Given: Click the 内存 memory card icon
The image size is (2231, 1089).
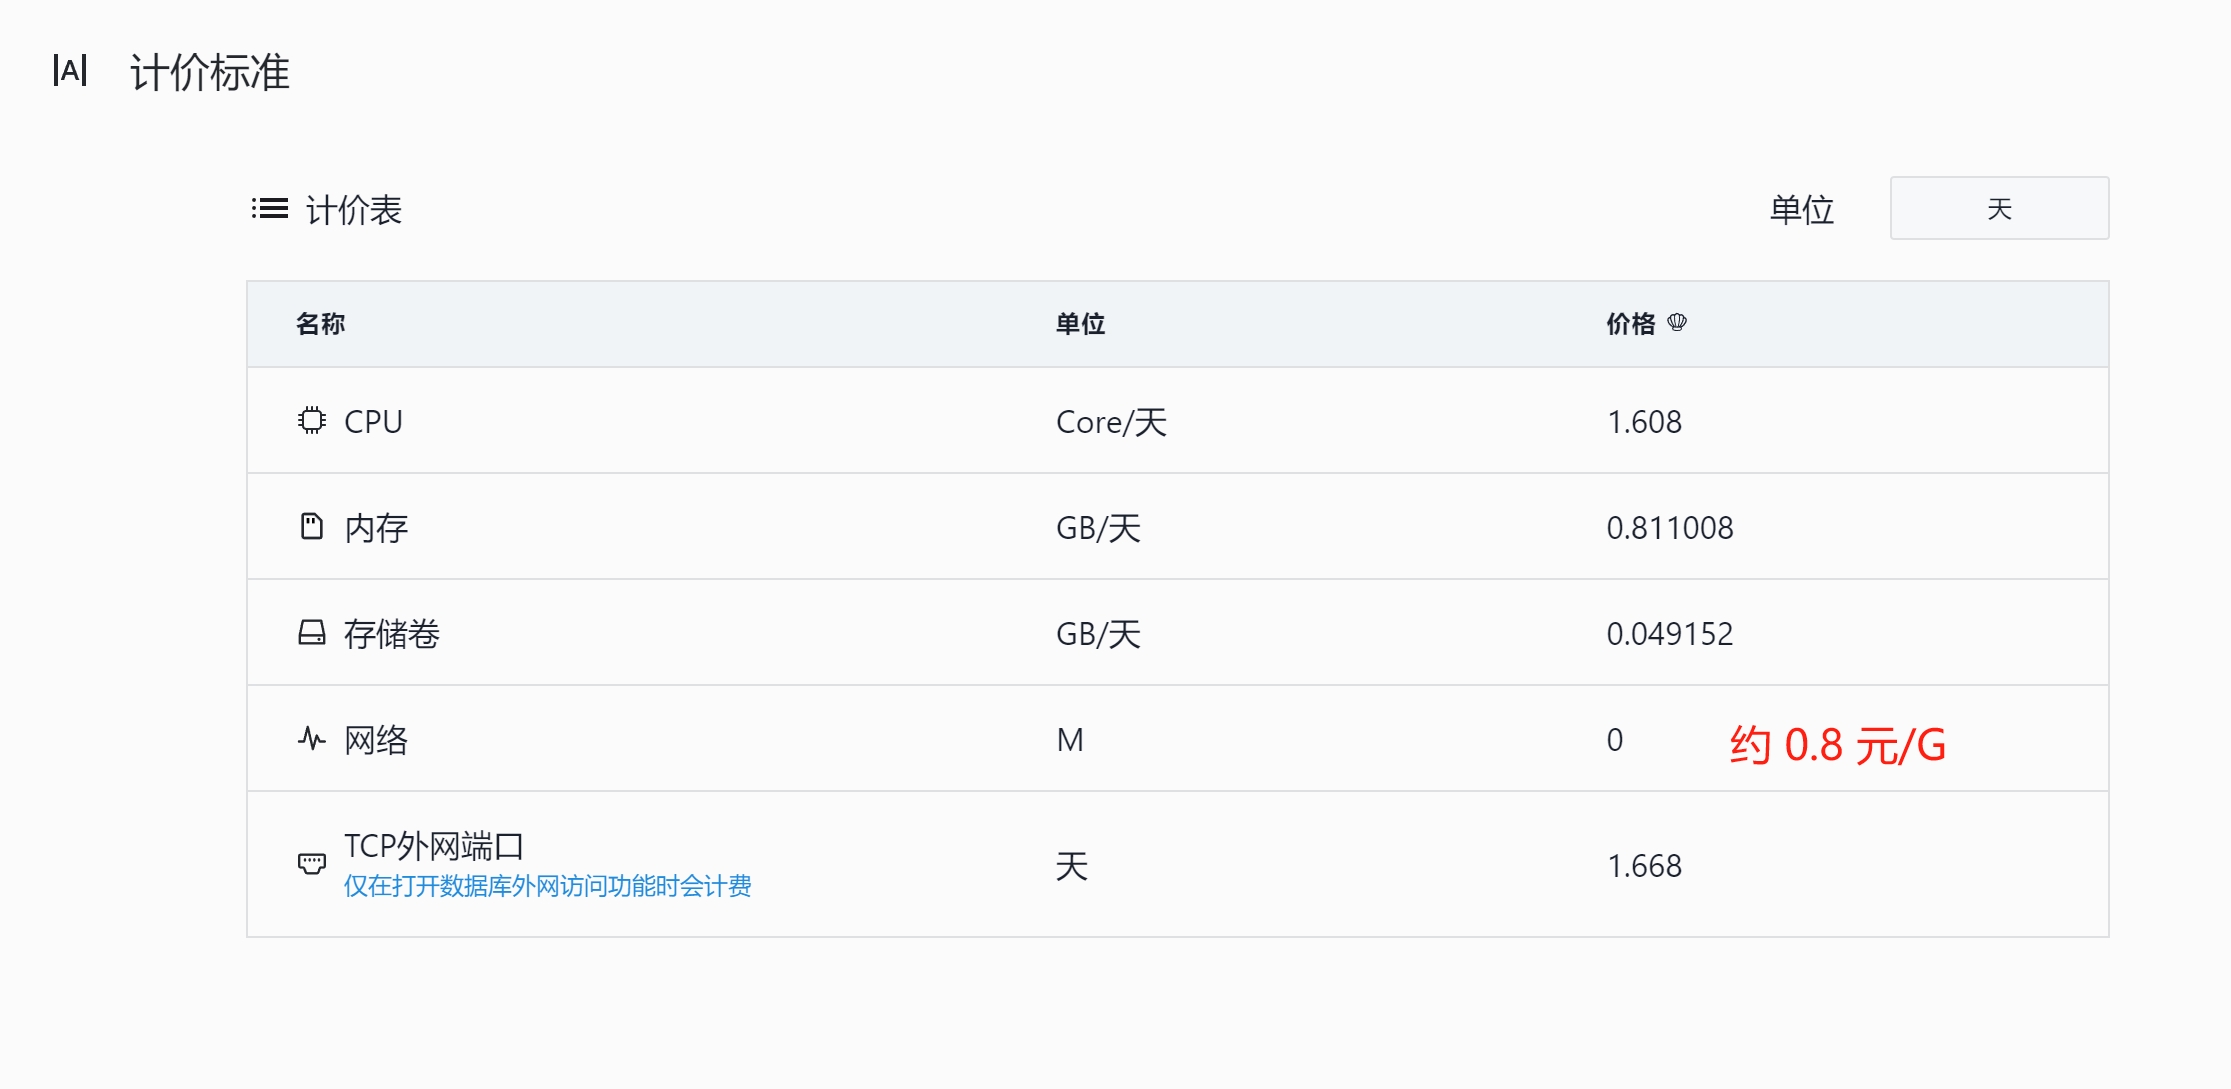Looking at the screenshot, I should pyautogui.click(x=311, y=526).
